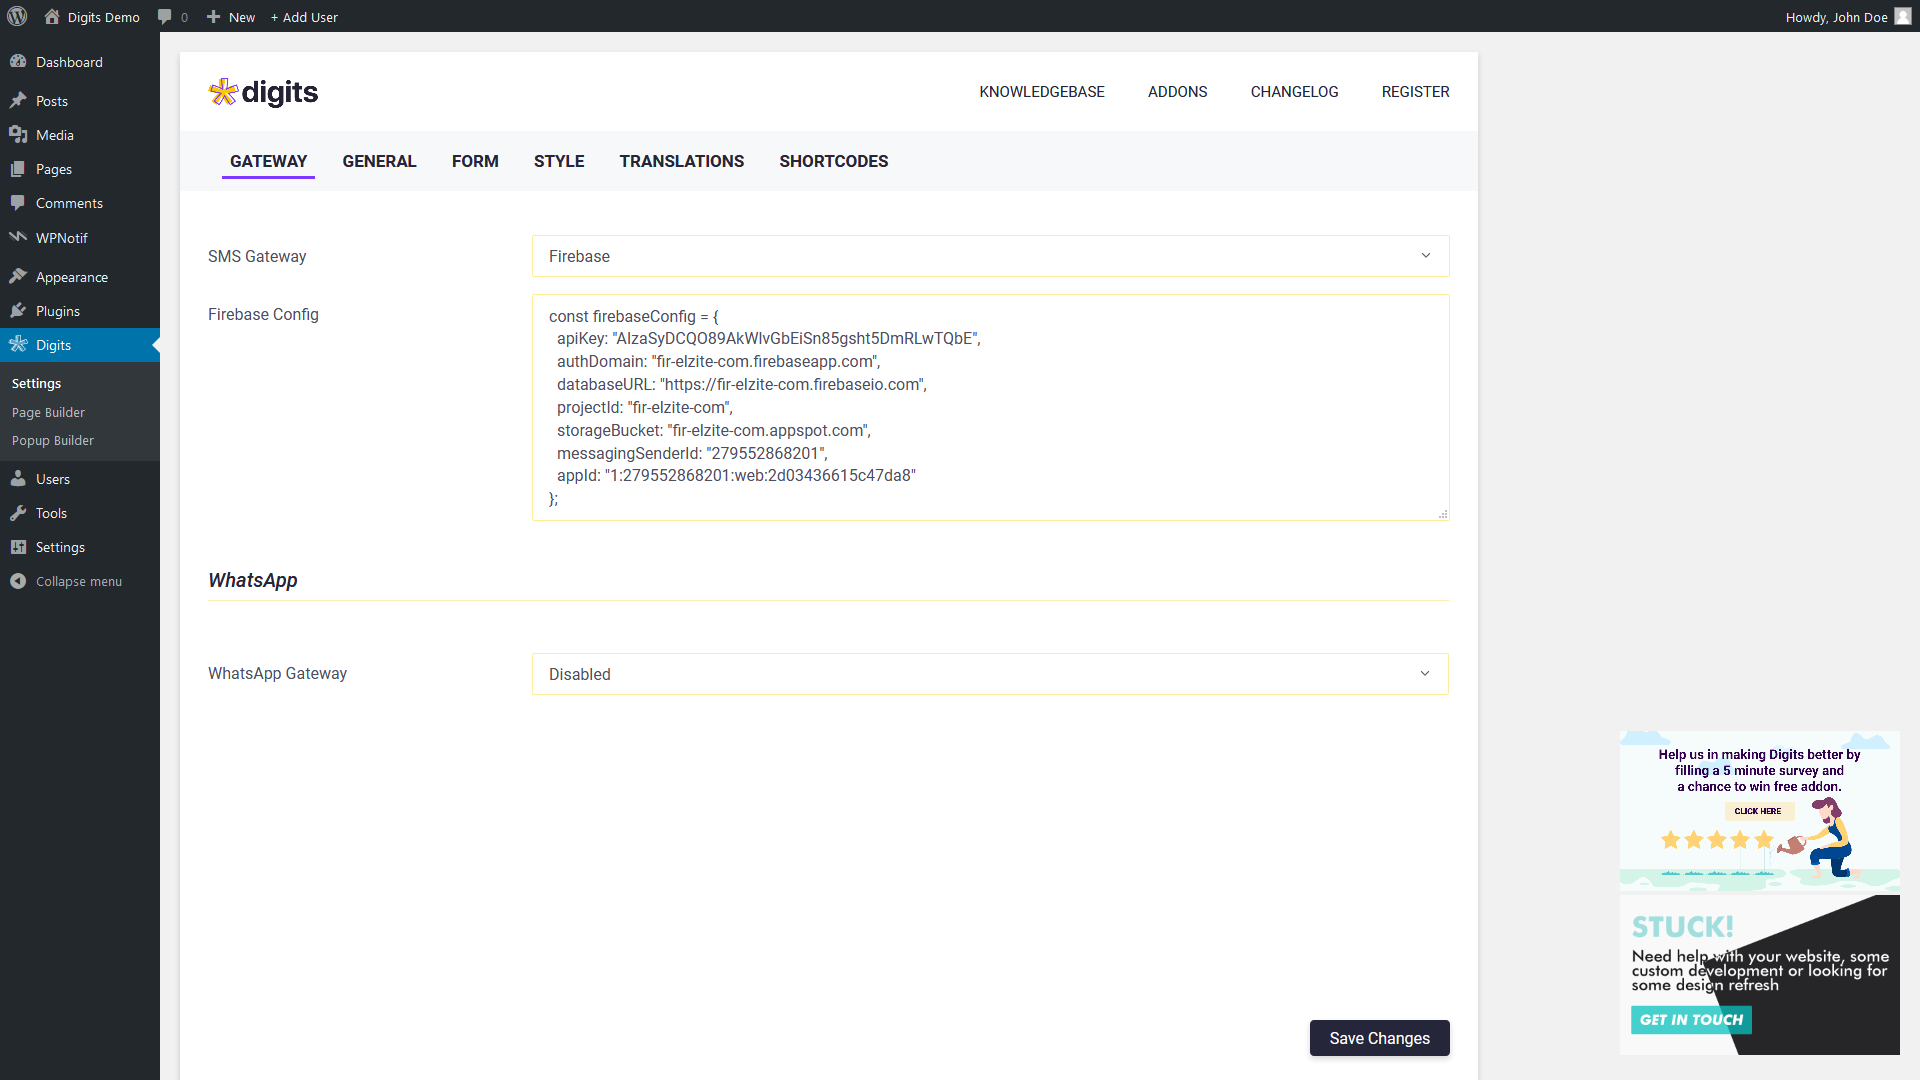Click the comments bubble in admin bar
1920x1080 pixels.
(166, 17)
